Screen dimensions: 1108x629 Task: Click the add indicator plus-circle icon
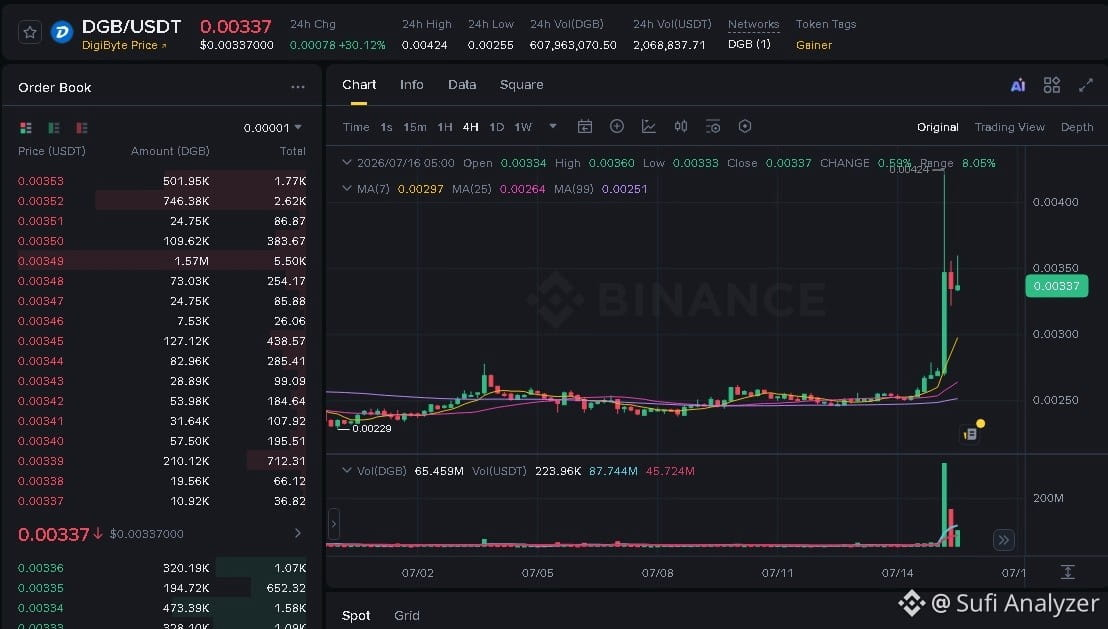pos(617,127)
